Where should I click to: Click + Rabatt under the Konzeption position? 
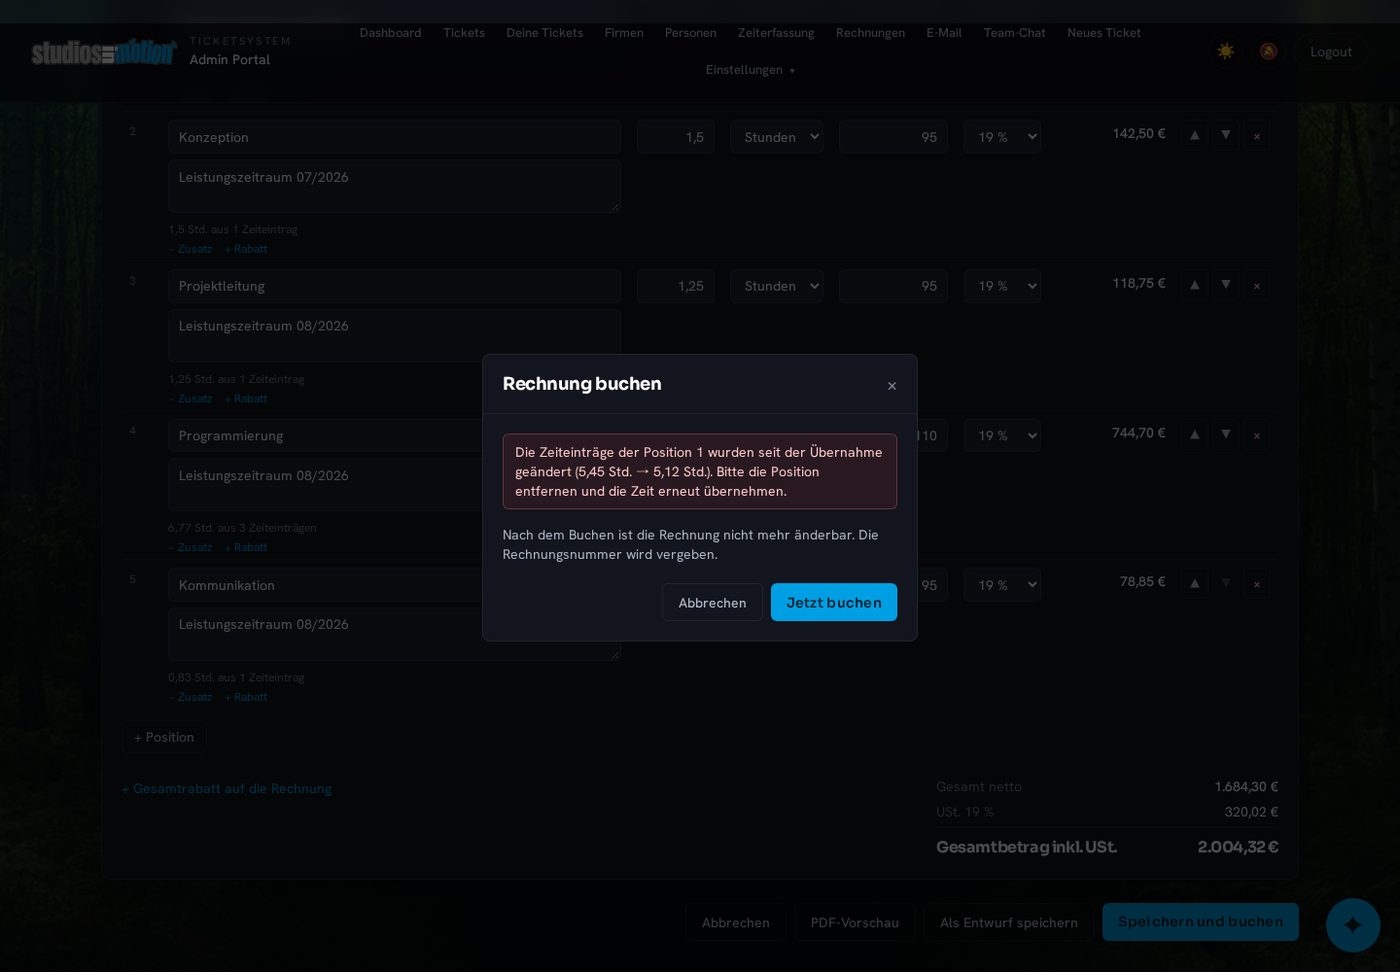point(246,249)
